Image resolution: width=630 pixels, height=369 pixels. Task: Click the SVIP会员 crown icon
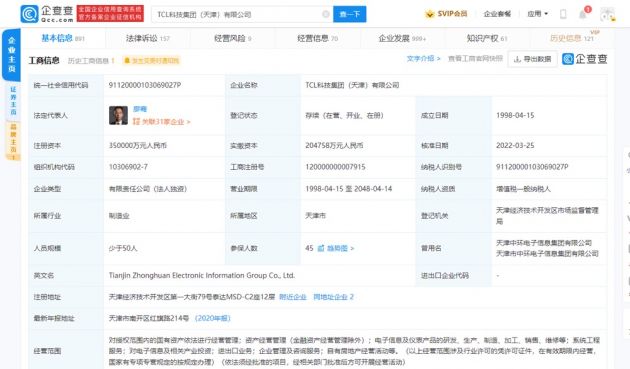coord(430,14)
